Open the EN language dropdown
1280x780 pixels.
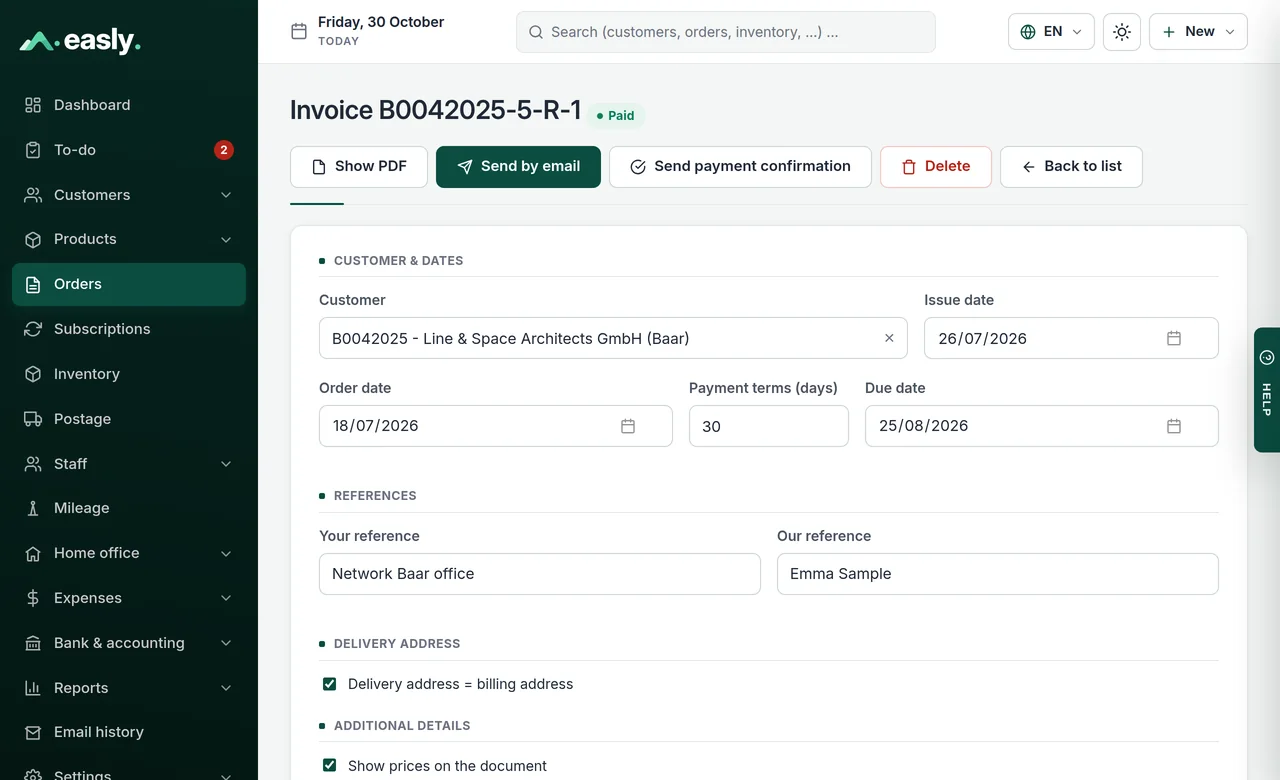[x=1051, y=32]
